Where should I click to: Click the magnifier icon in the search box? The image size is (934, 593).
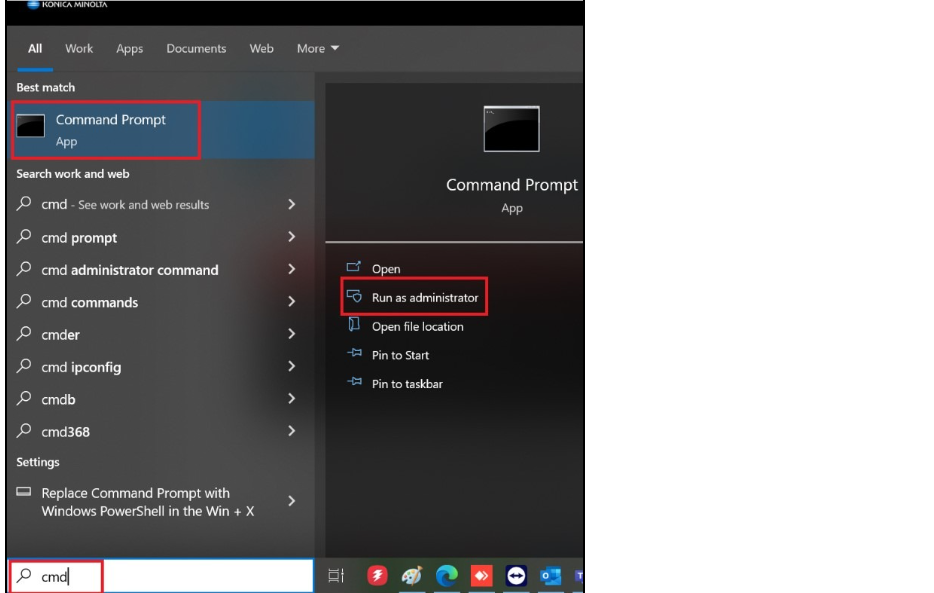(x=24, y=575)
